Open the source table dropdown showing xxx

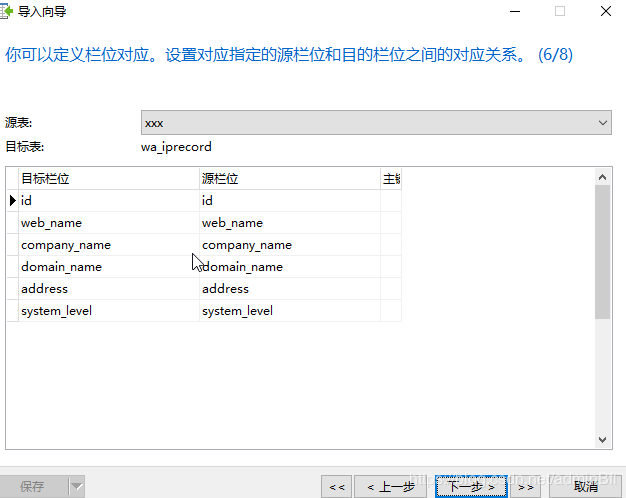tap(376, 123)
